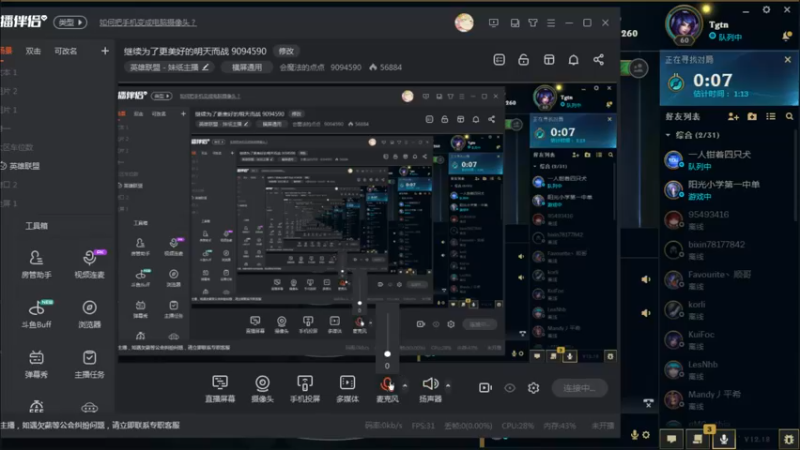
Task: Toggle the lock icon beside layout icon
Action: tap(523, 60)
